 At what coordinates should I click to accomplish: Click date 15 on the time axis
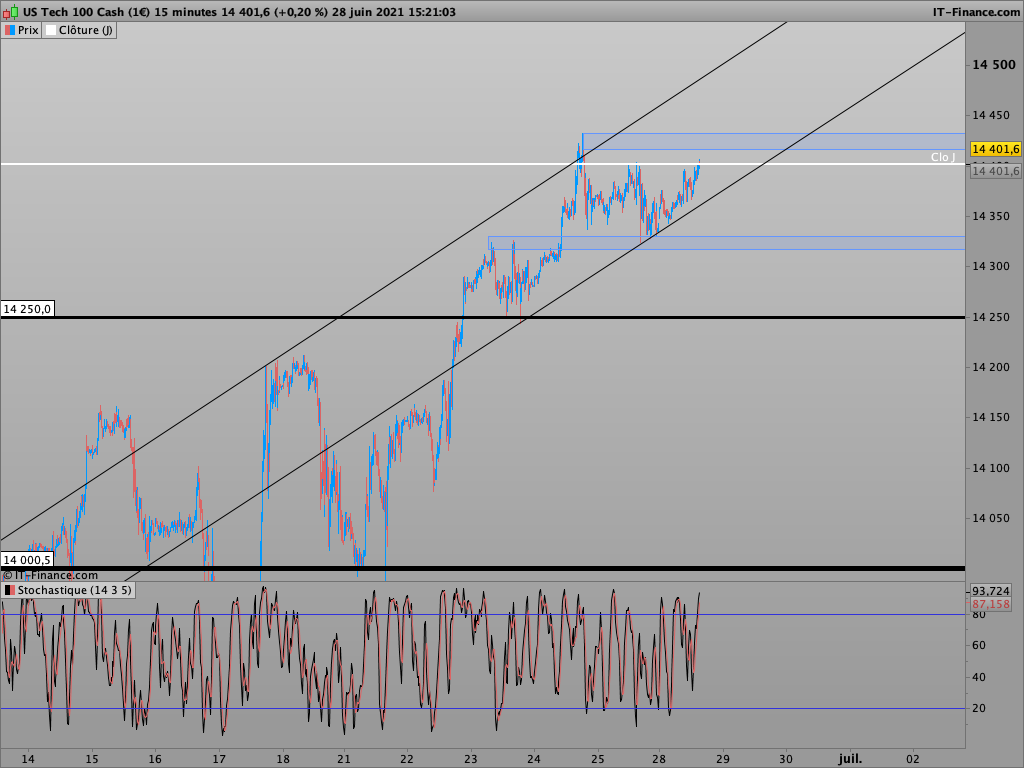tap(91, 759)
